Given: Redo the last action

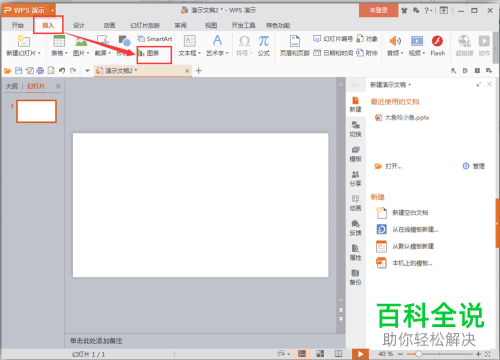Looking at the screenshot, I should pos(73,71).
